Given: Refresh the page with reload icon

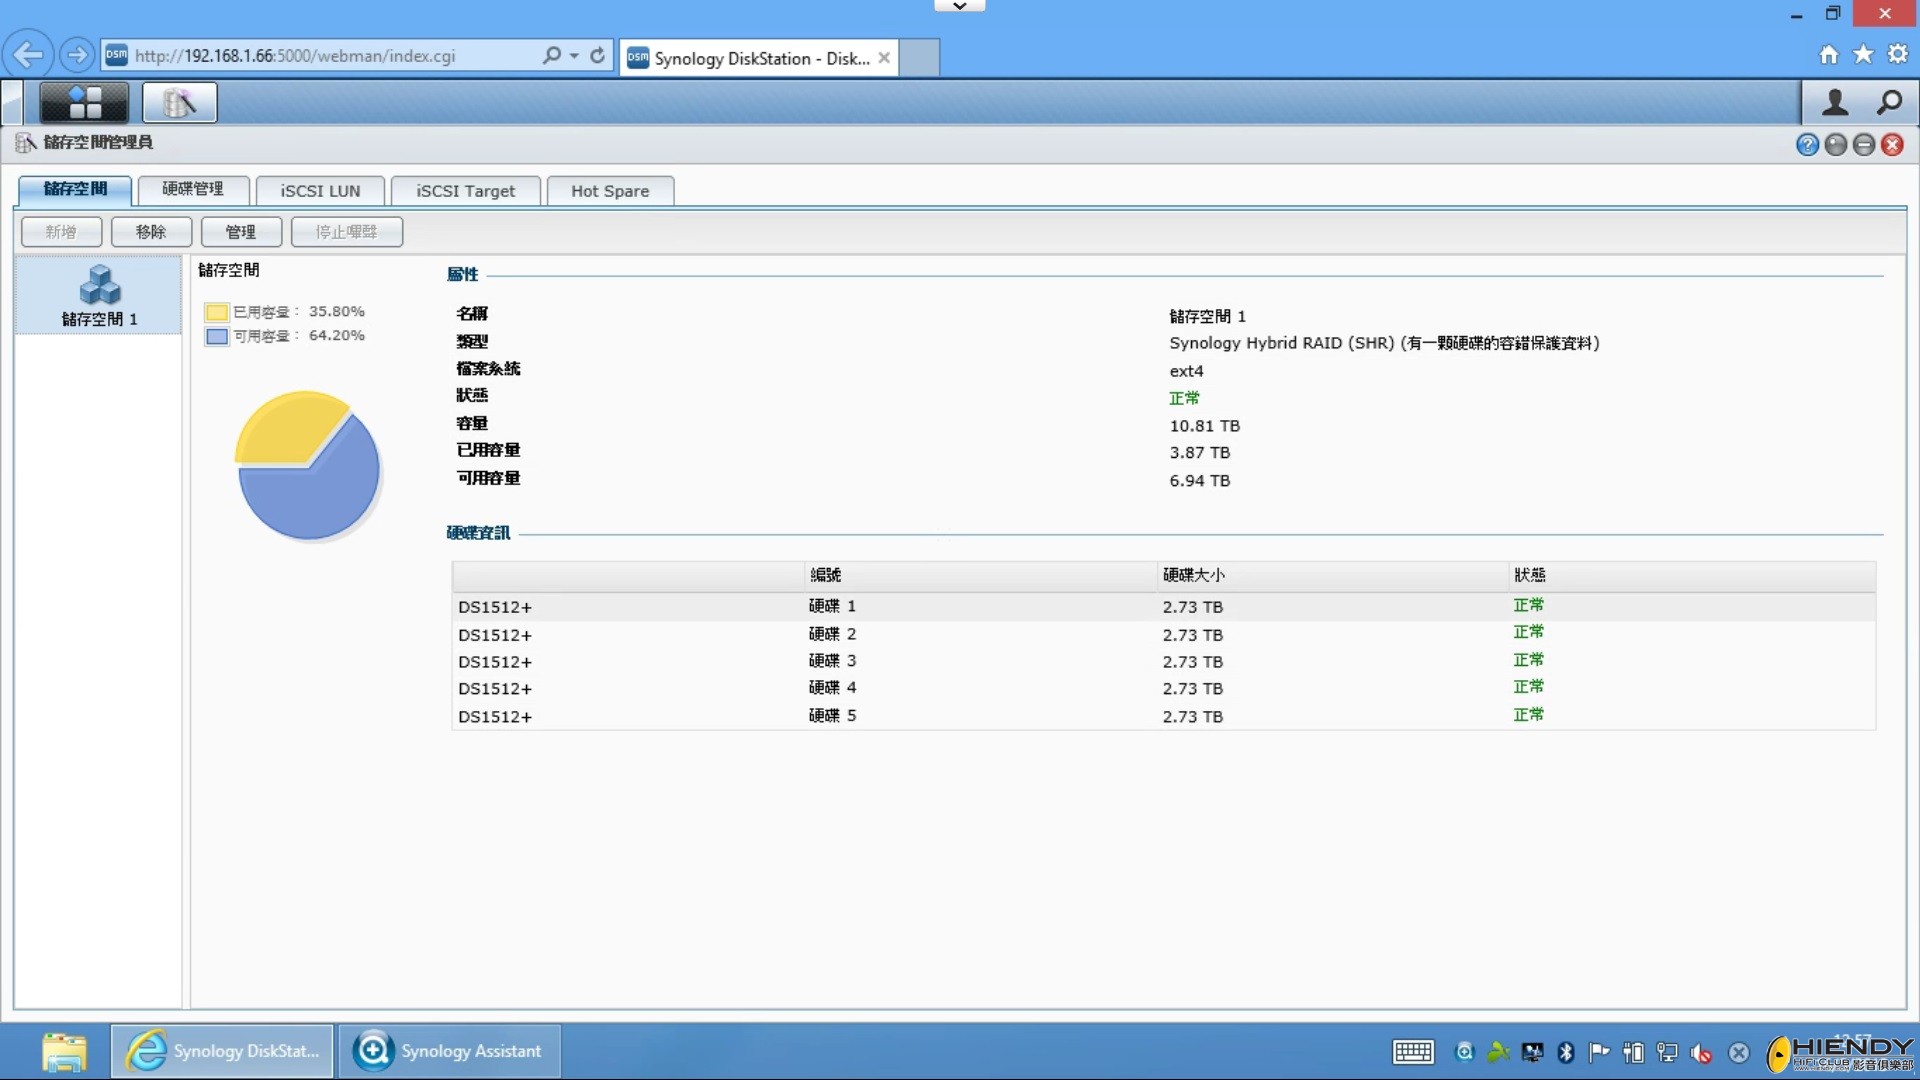Looking at the screenshot, I should [x=598, y=55].
